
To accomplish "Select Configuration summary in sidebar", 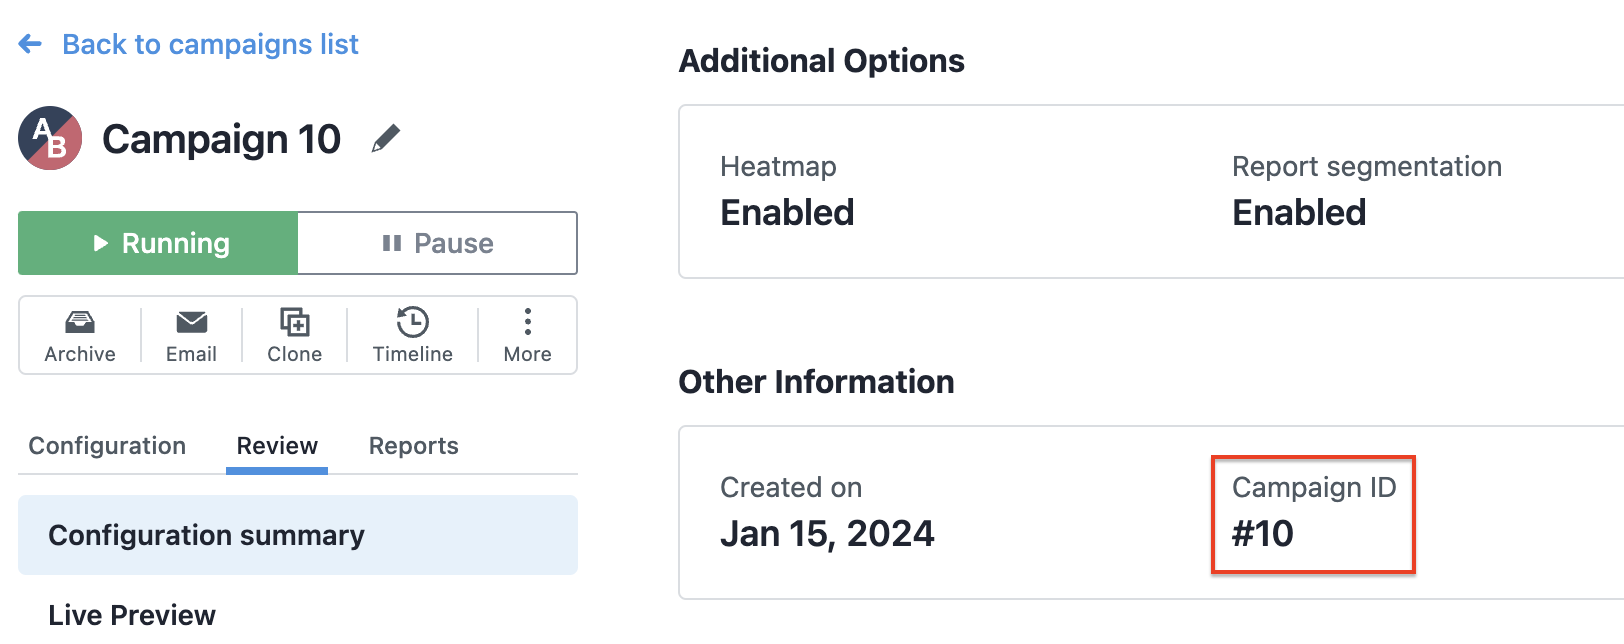I will [298, 535].
